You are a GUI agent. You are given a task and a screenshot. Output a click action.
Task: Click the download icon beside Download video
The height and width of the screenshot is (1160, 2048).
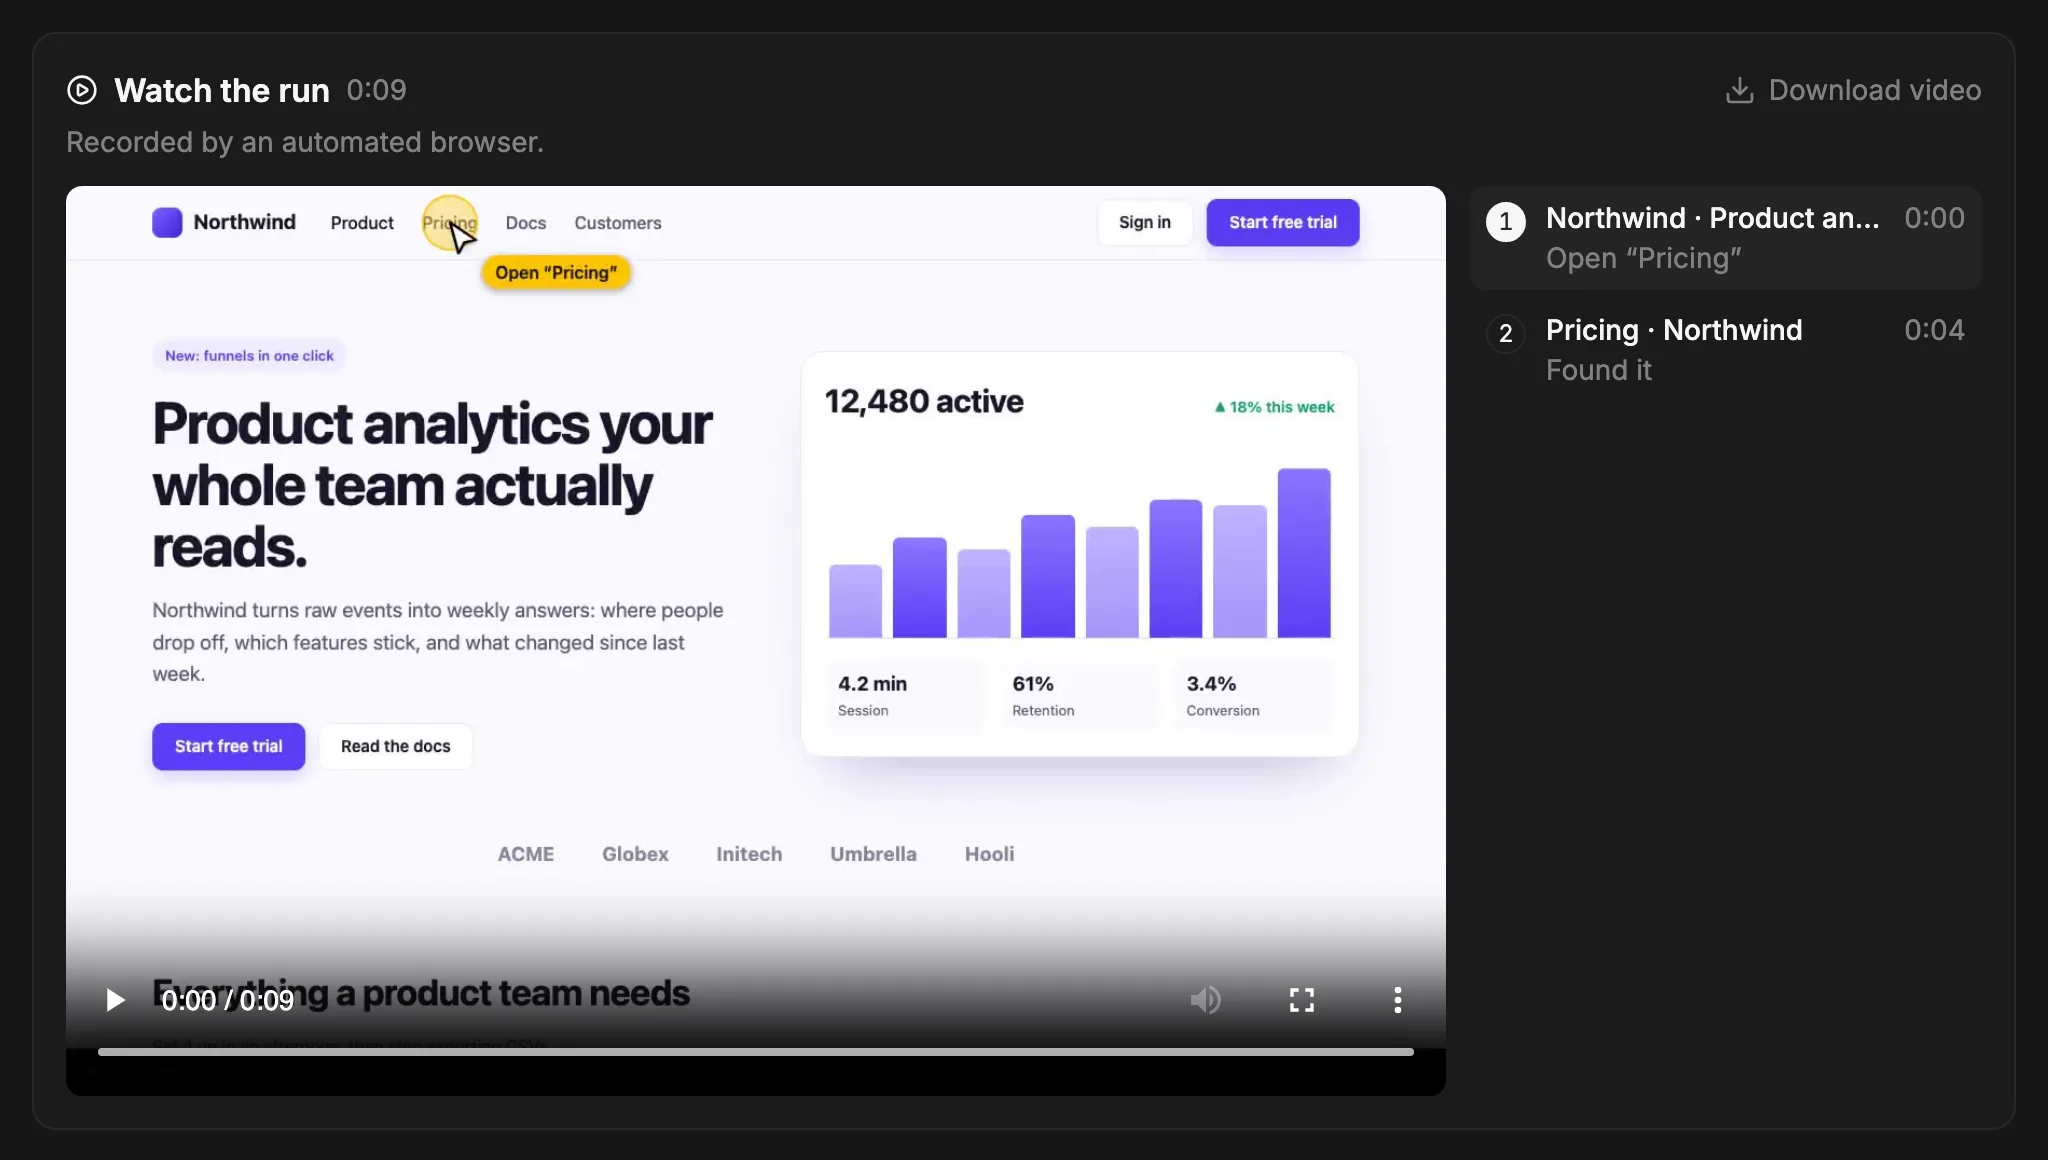click(1739, 90)
